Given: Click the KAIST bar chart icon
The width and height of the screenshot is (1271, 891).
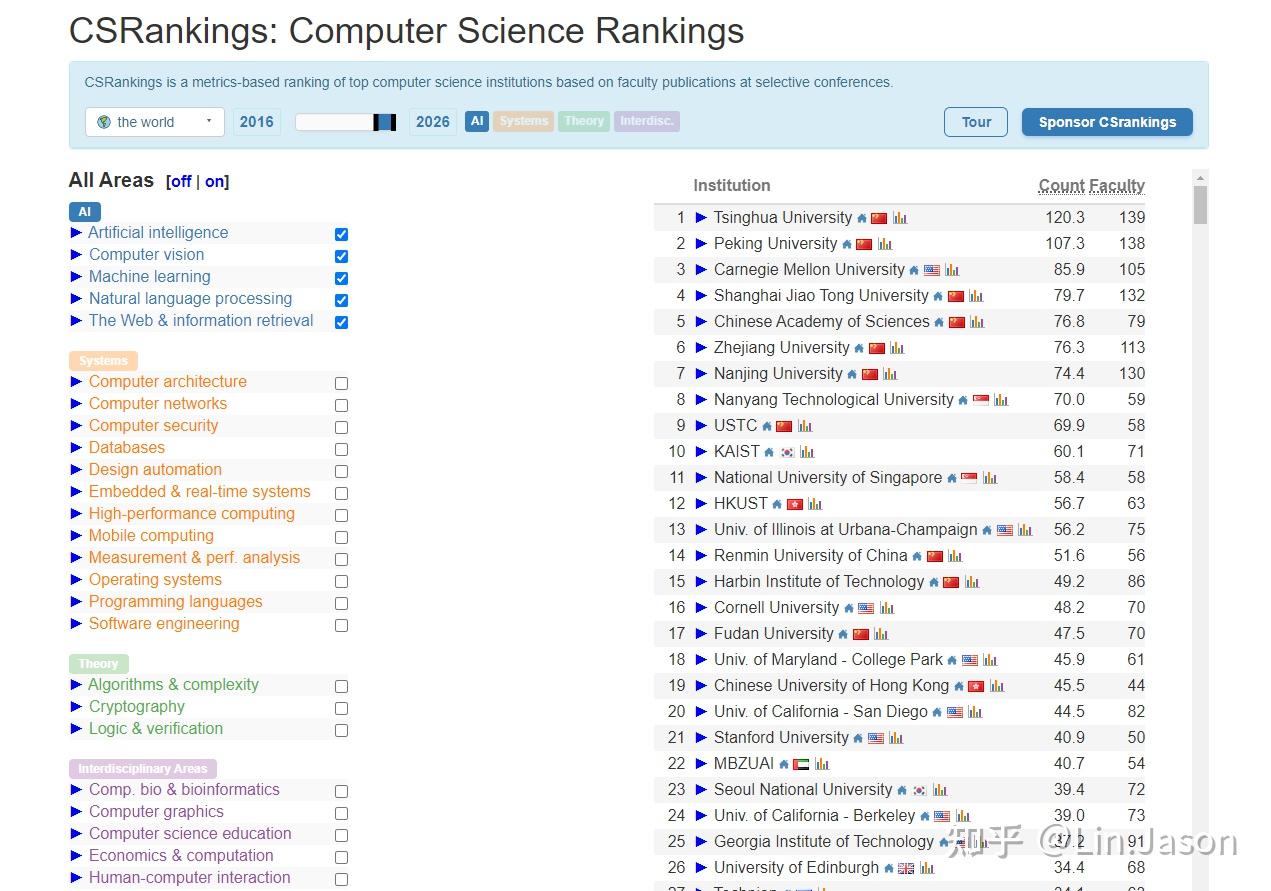Looking at the screenshot, I should point(807,452).
